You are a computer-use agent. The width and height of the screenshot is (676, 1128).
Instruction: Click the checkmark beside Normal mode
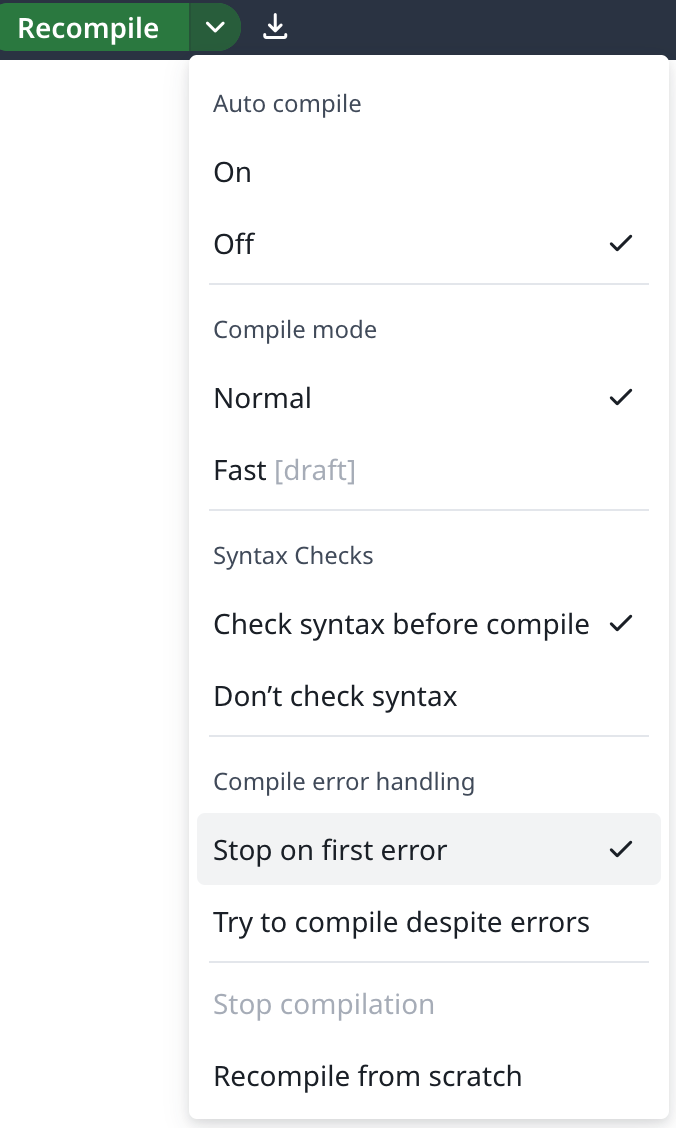point(621,396)
